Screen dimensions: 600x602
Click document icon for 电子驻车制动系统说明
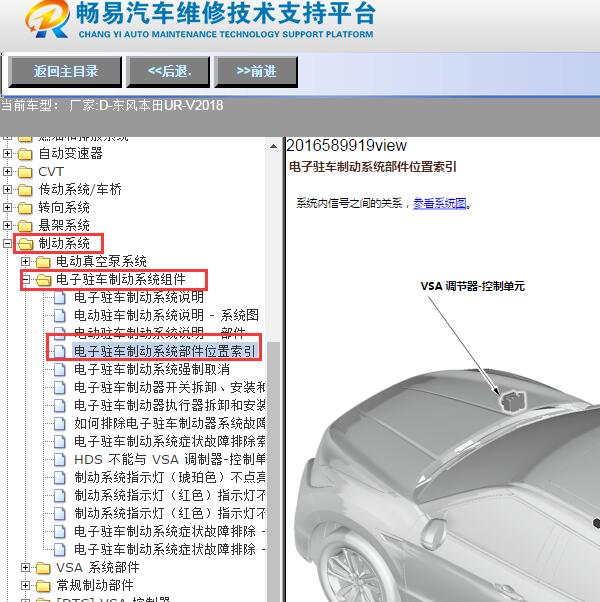(60, 298)
